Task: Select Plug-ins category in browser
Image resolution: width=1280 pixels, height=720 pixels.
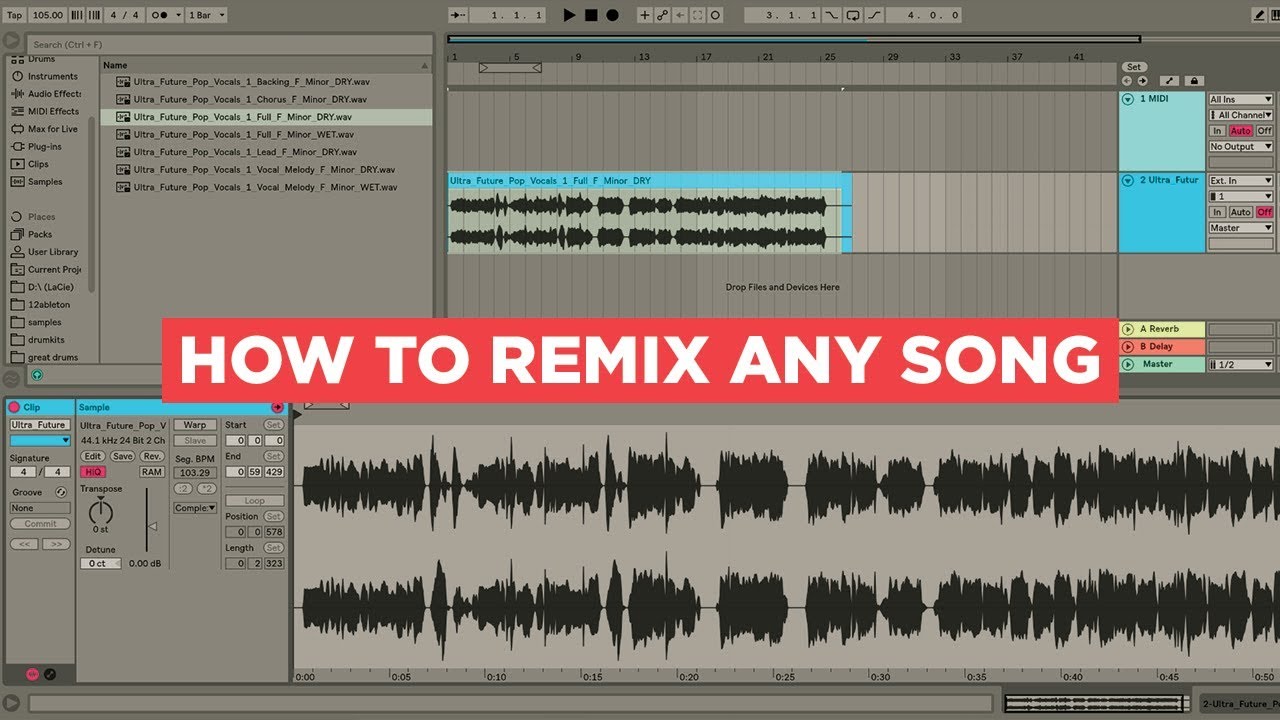Action: coord(44,146)
